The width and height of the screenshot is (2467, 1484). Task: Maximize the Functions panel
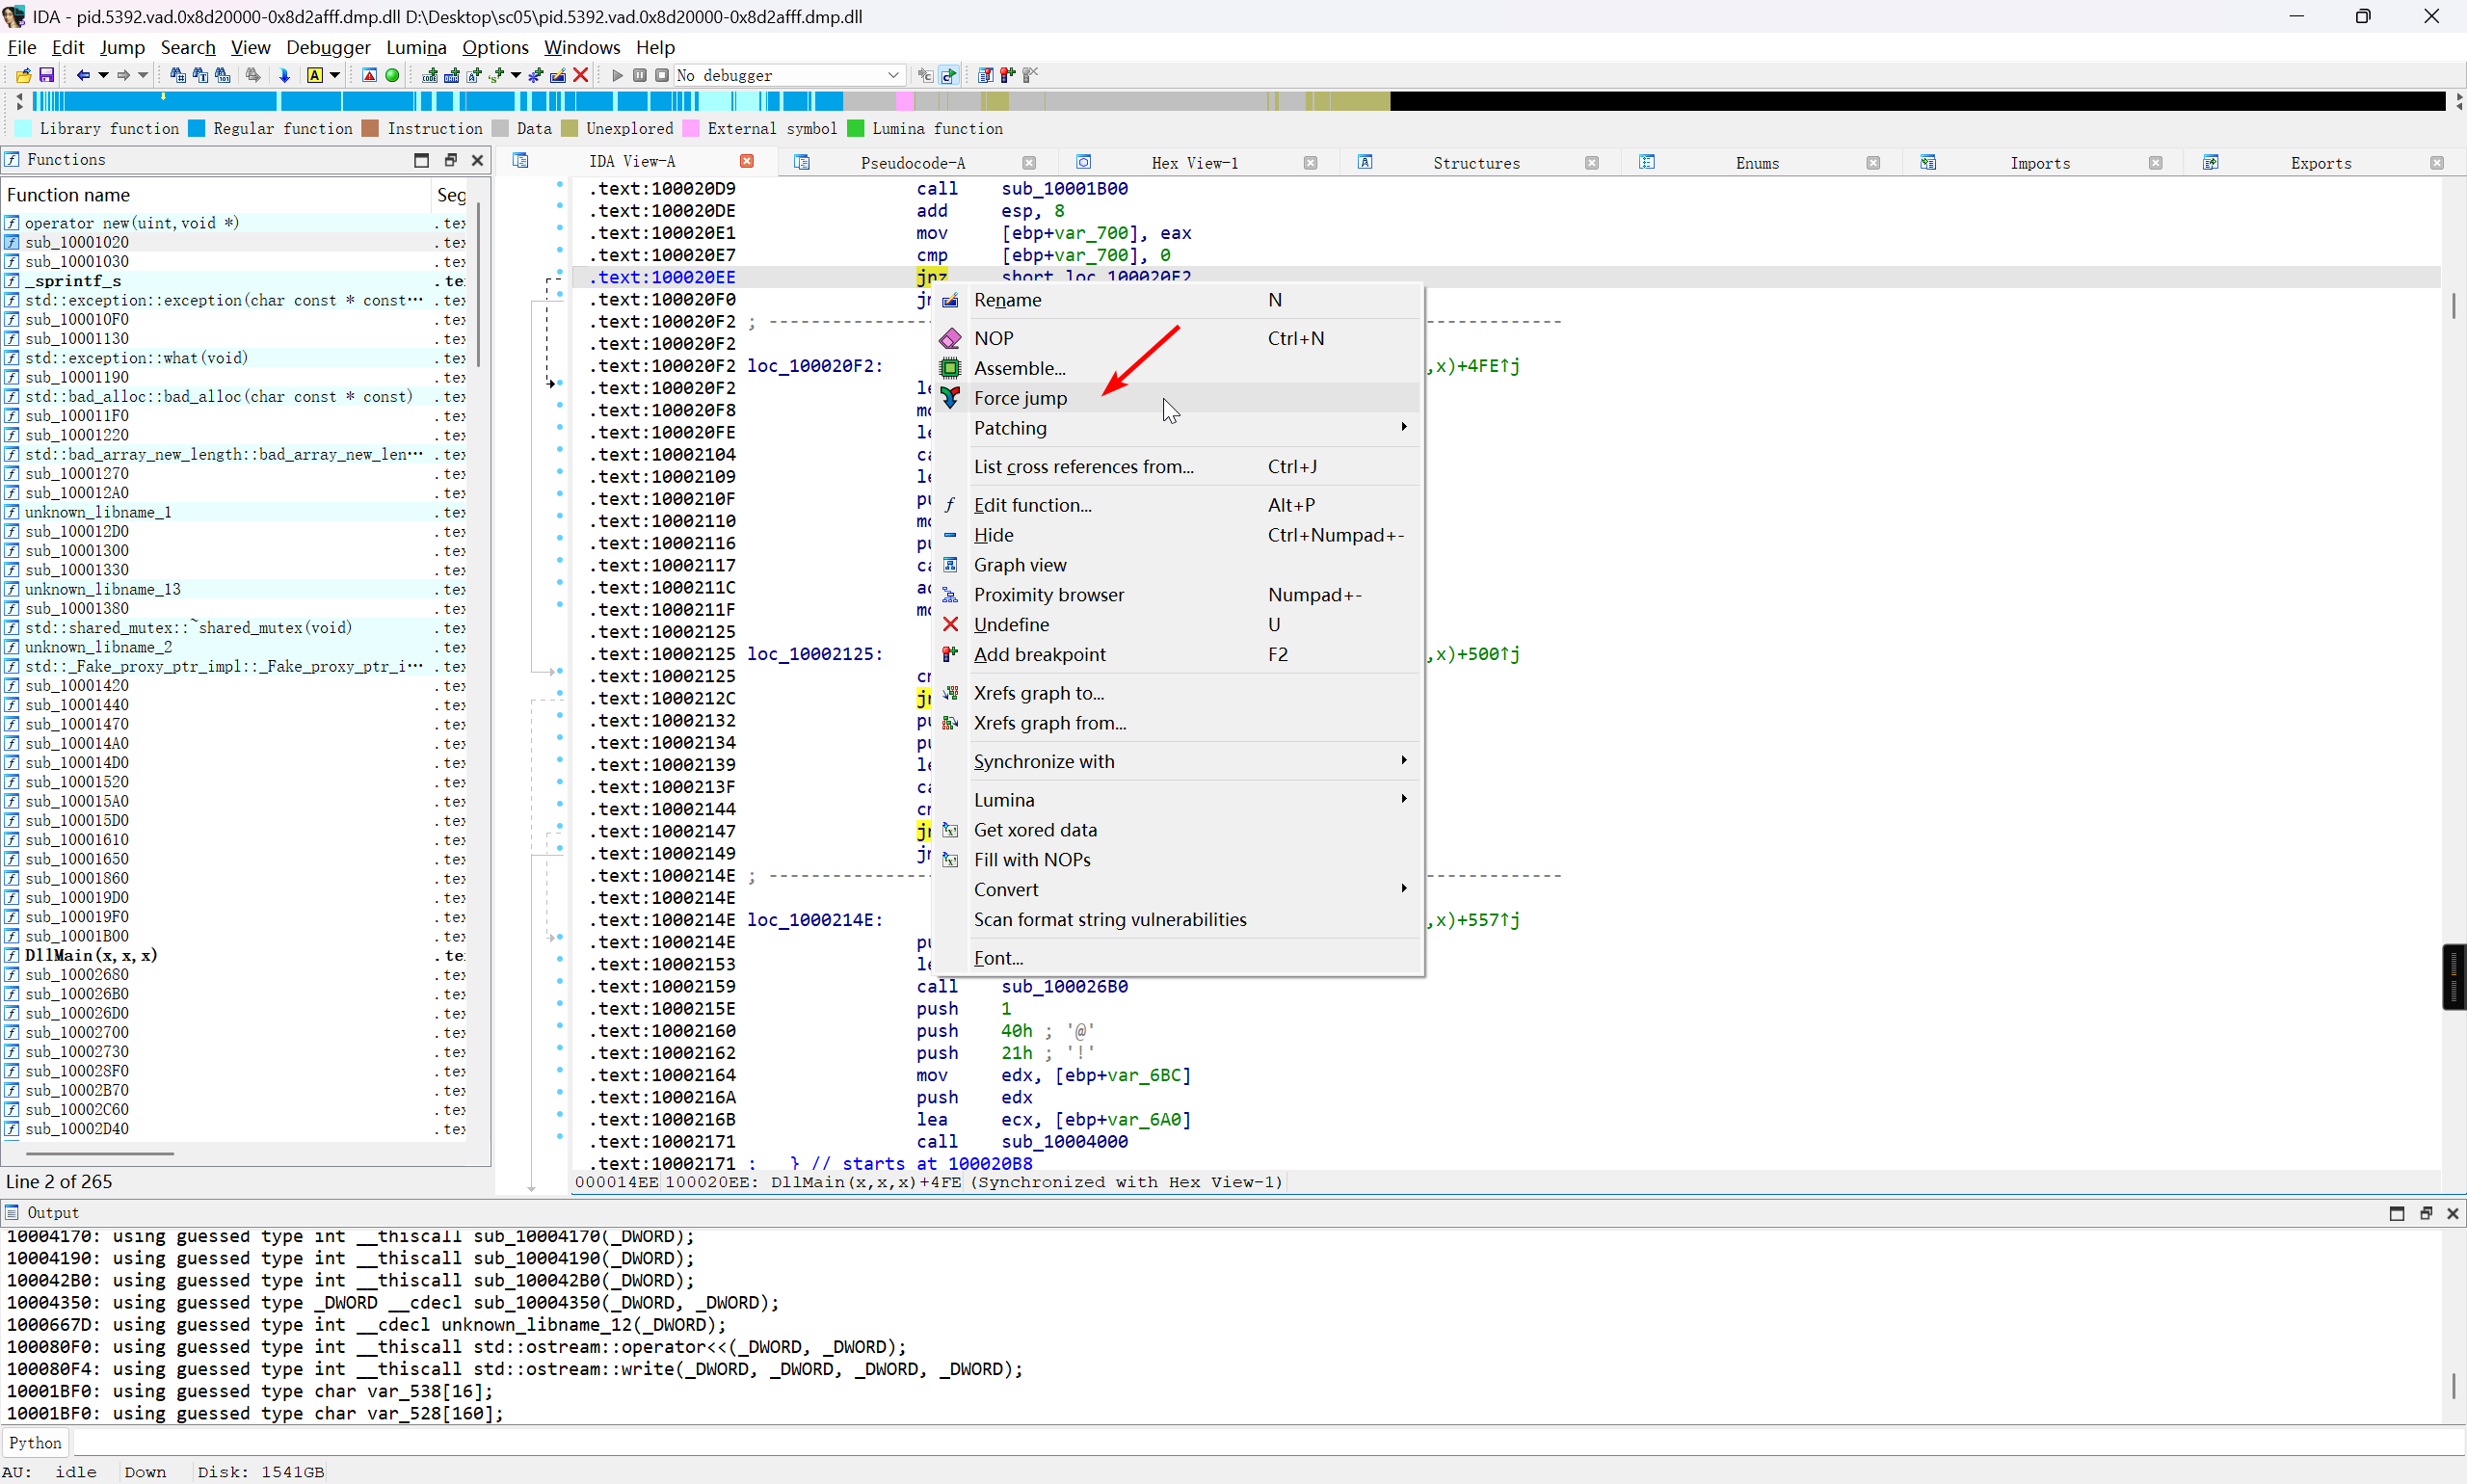click(x=421, y=160)
